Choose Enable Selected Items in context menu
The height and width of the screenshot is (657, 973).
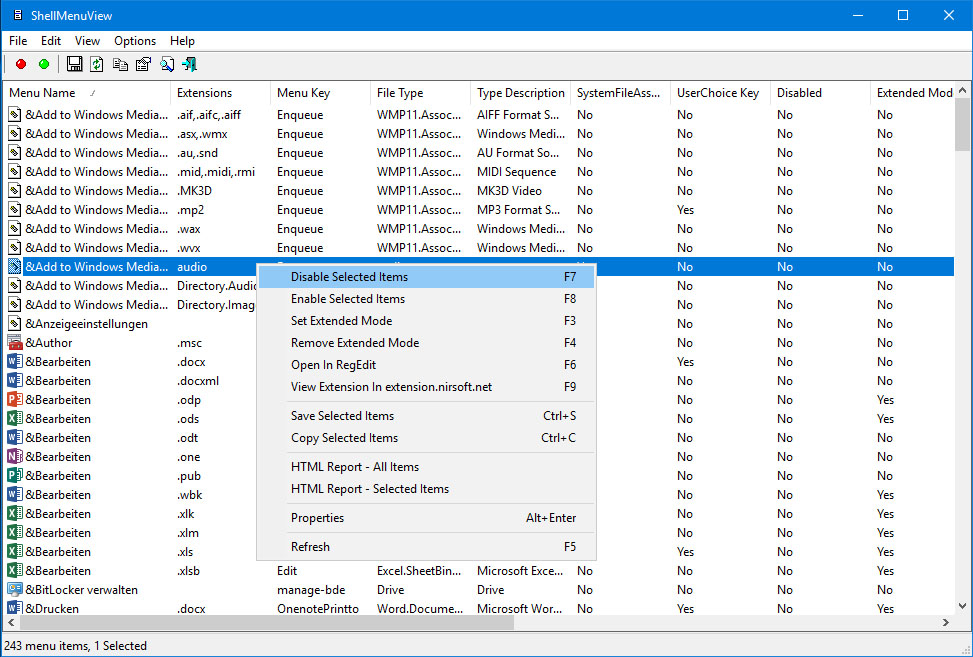(x=426, y=299)
